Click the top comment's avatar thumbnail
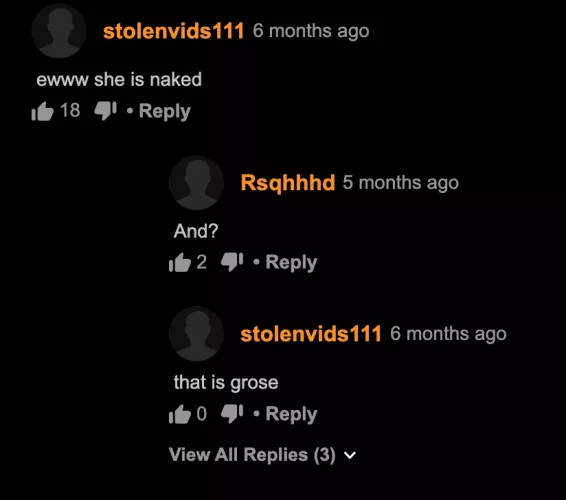 pos(59,31)
